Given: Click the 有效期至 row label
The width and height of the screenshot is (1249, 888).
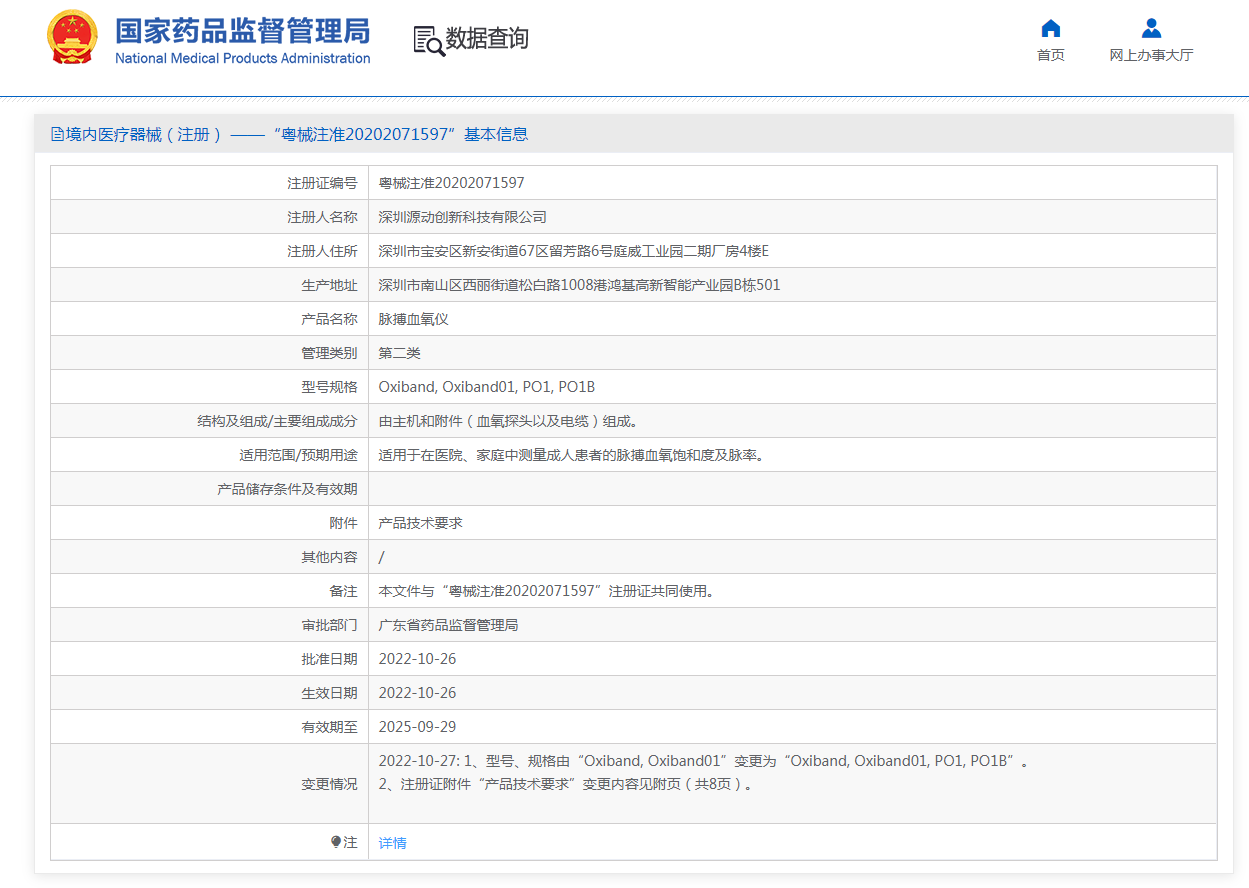Looking at the screenshot, I should coord(329,727).
